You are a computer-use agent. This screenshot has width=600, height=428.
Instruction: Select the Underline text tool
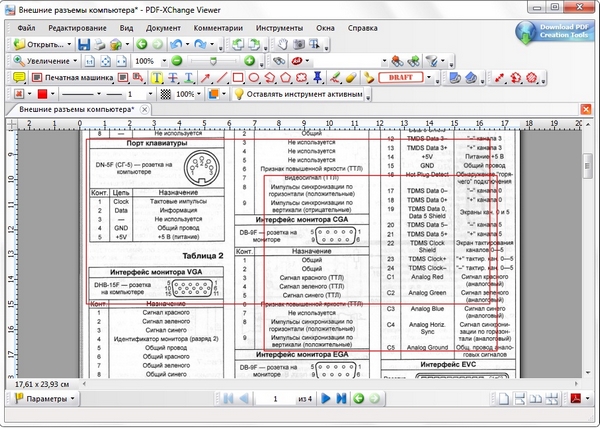click(189, 78)
